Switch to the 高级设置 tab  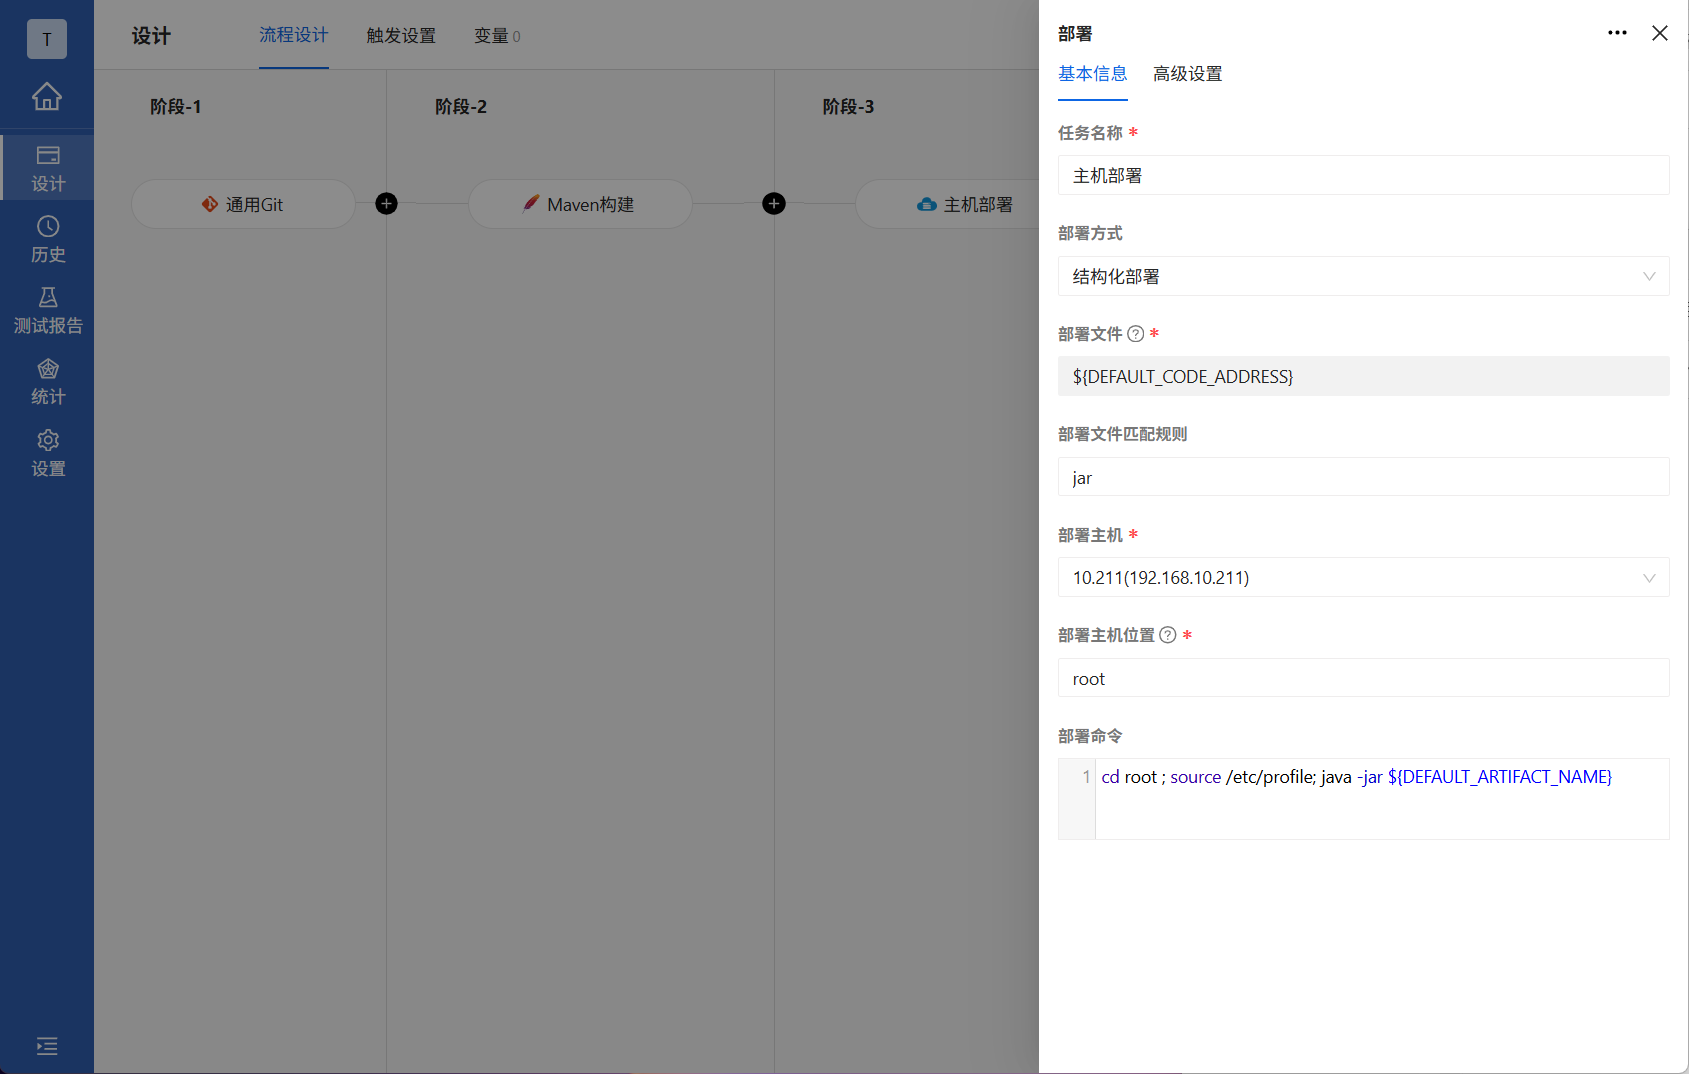pyautogui.click(x=1186, y=73)
